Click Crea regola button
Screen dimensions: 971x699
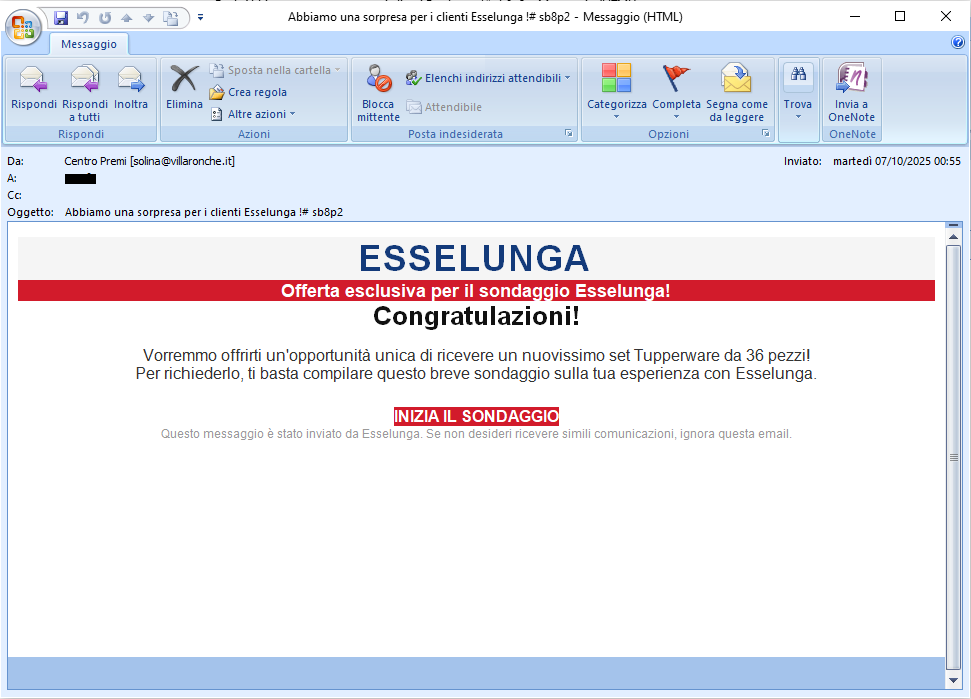pyautogui.click(x=256, y=92)
